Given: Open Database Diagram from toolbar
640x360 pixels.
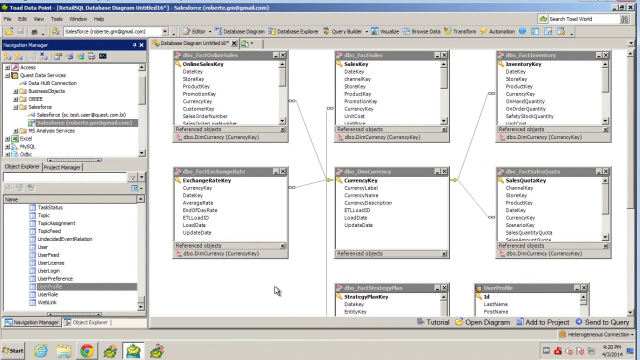Looking at the screenshot, I should coord(240,31).
